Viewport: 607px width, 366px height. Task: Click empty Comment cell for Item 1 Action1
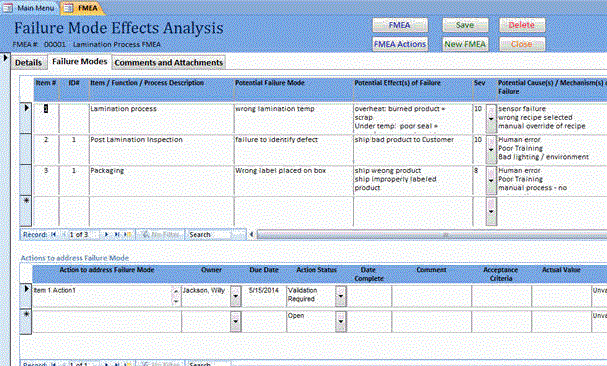pos(431,296)
